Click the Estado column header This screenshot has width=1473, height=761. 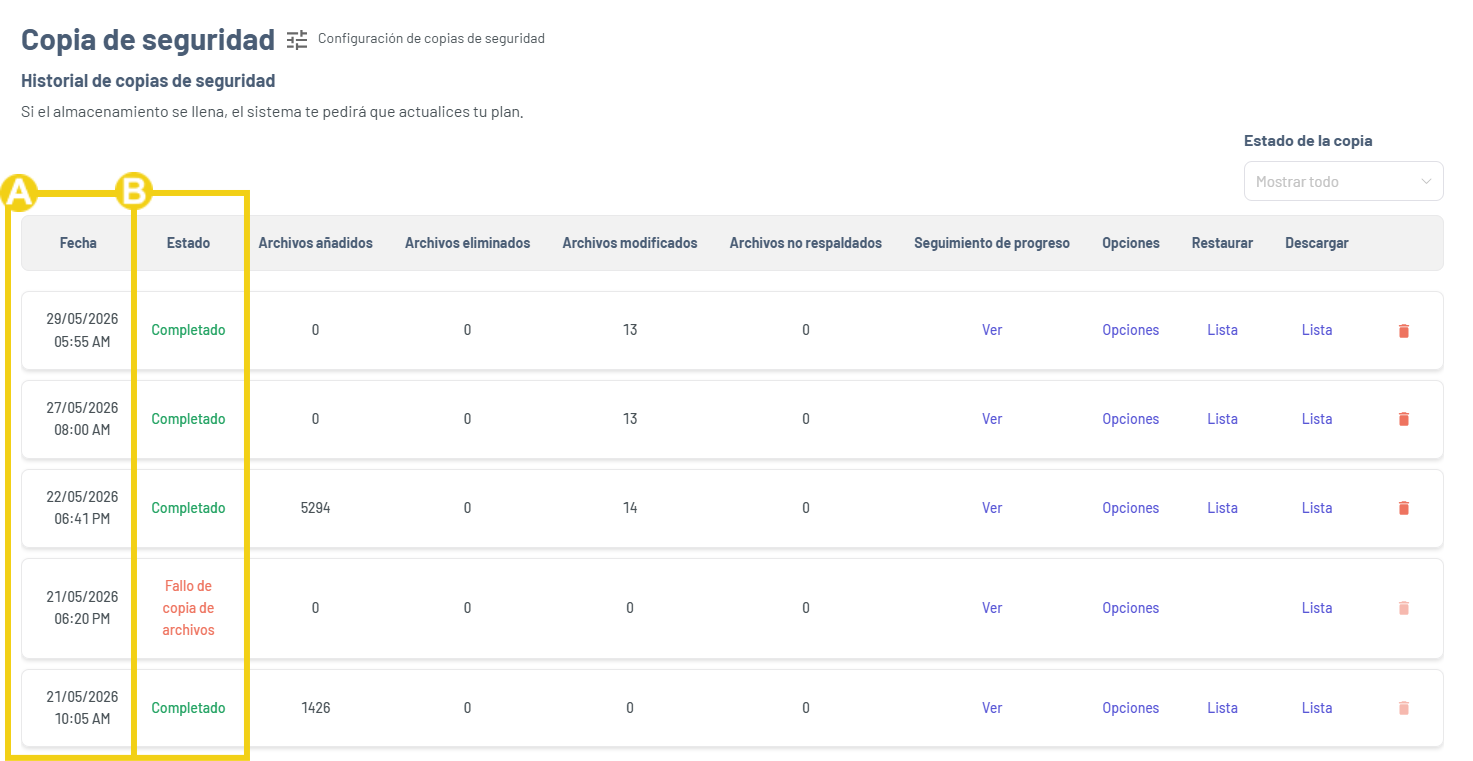point(188,243)
